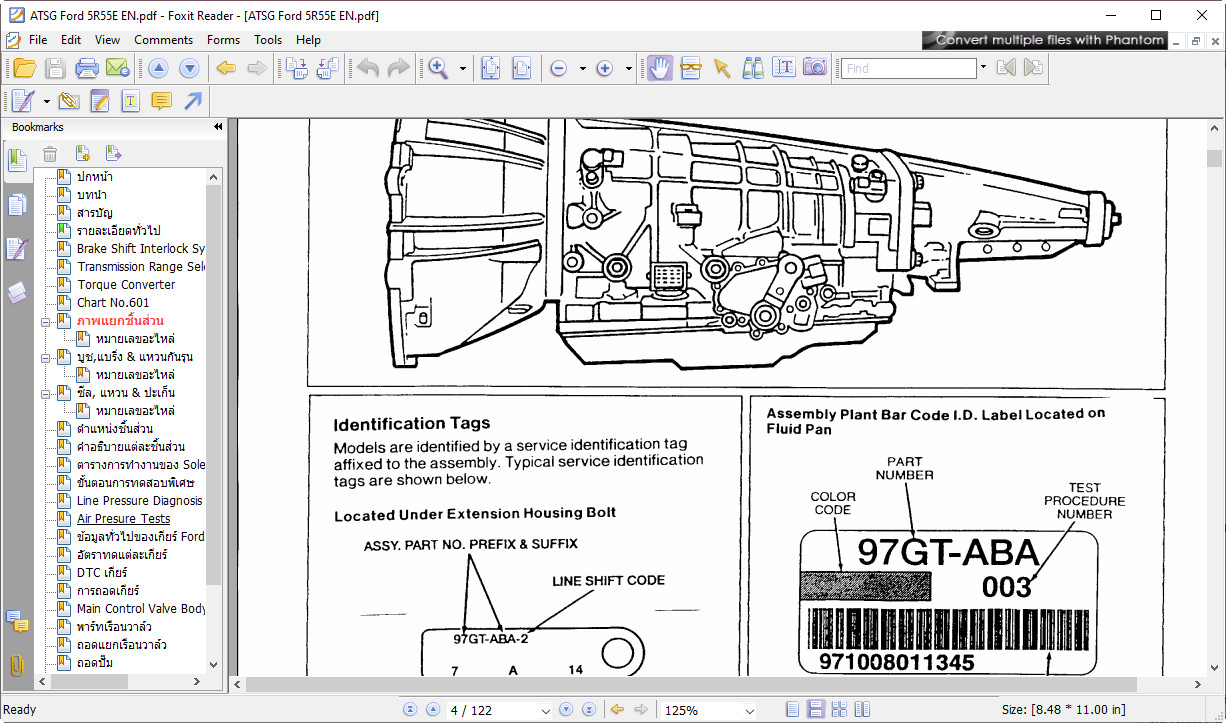Open the Comments menu
The height and width of the screenshot is (723, 1226).
point(163,40)
